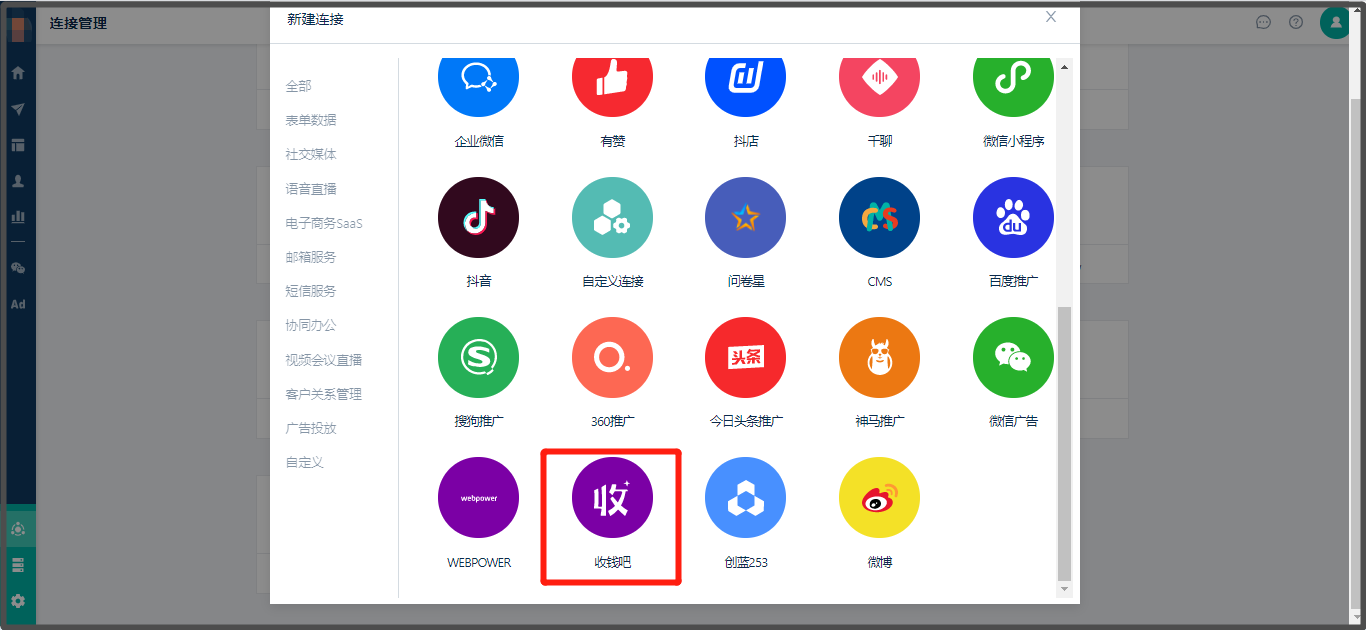Select the WEBPOWER connection icon
This screenshot has height=630, width=1366.
click(478, 497)
